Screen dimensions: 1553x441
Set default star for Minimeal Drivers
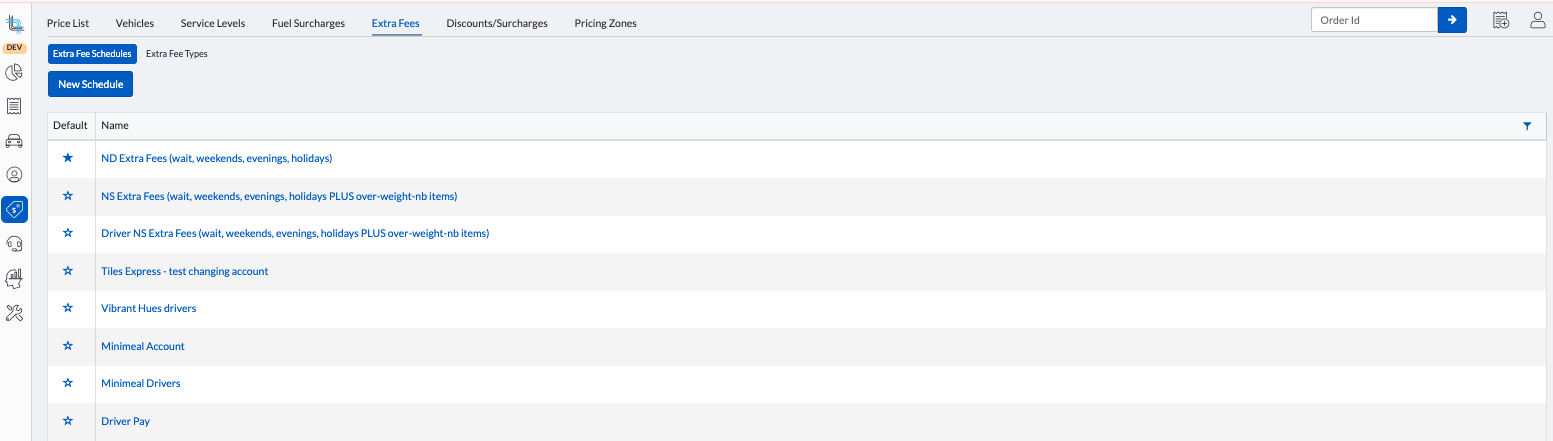click(68, 383)
